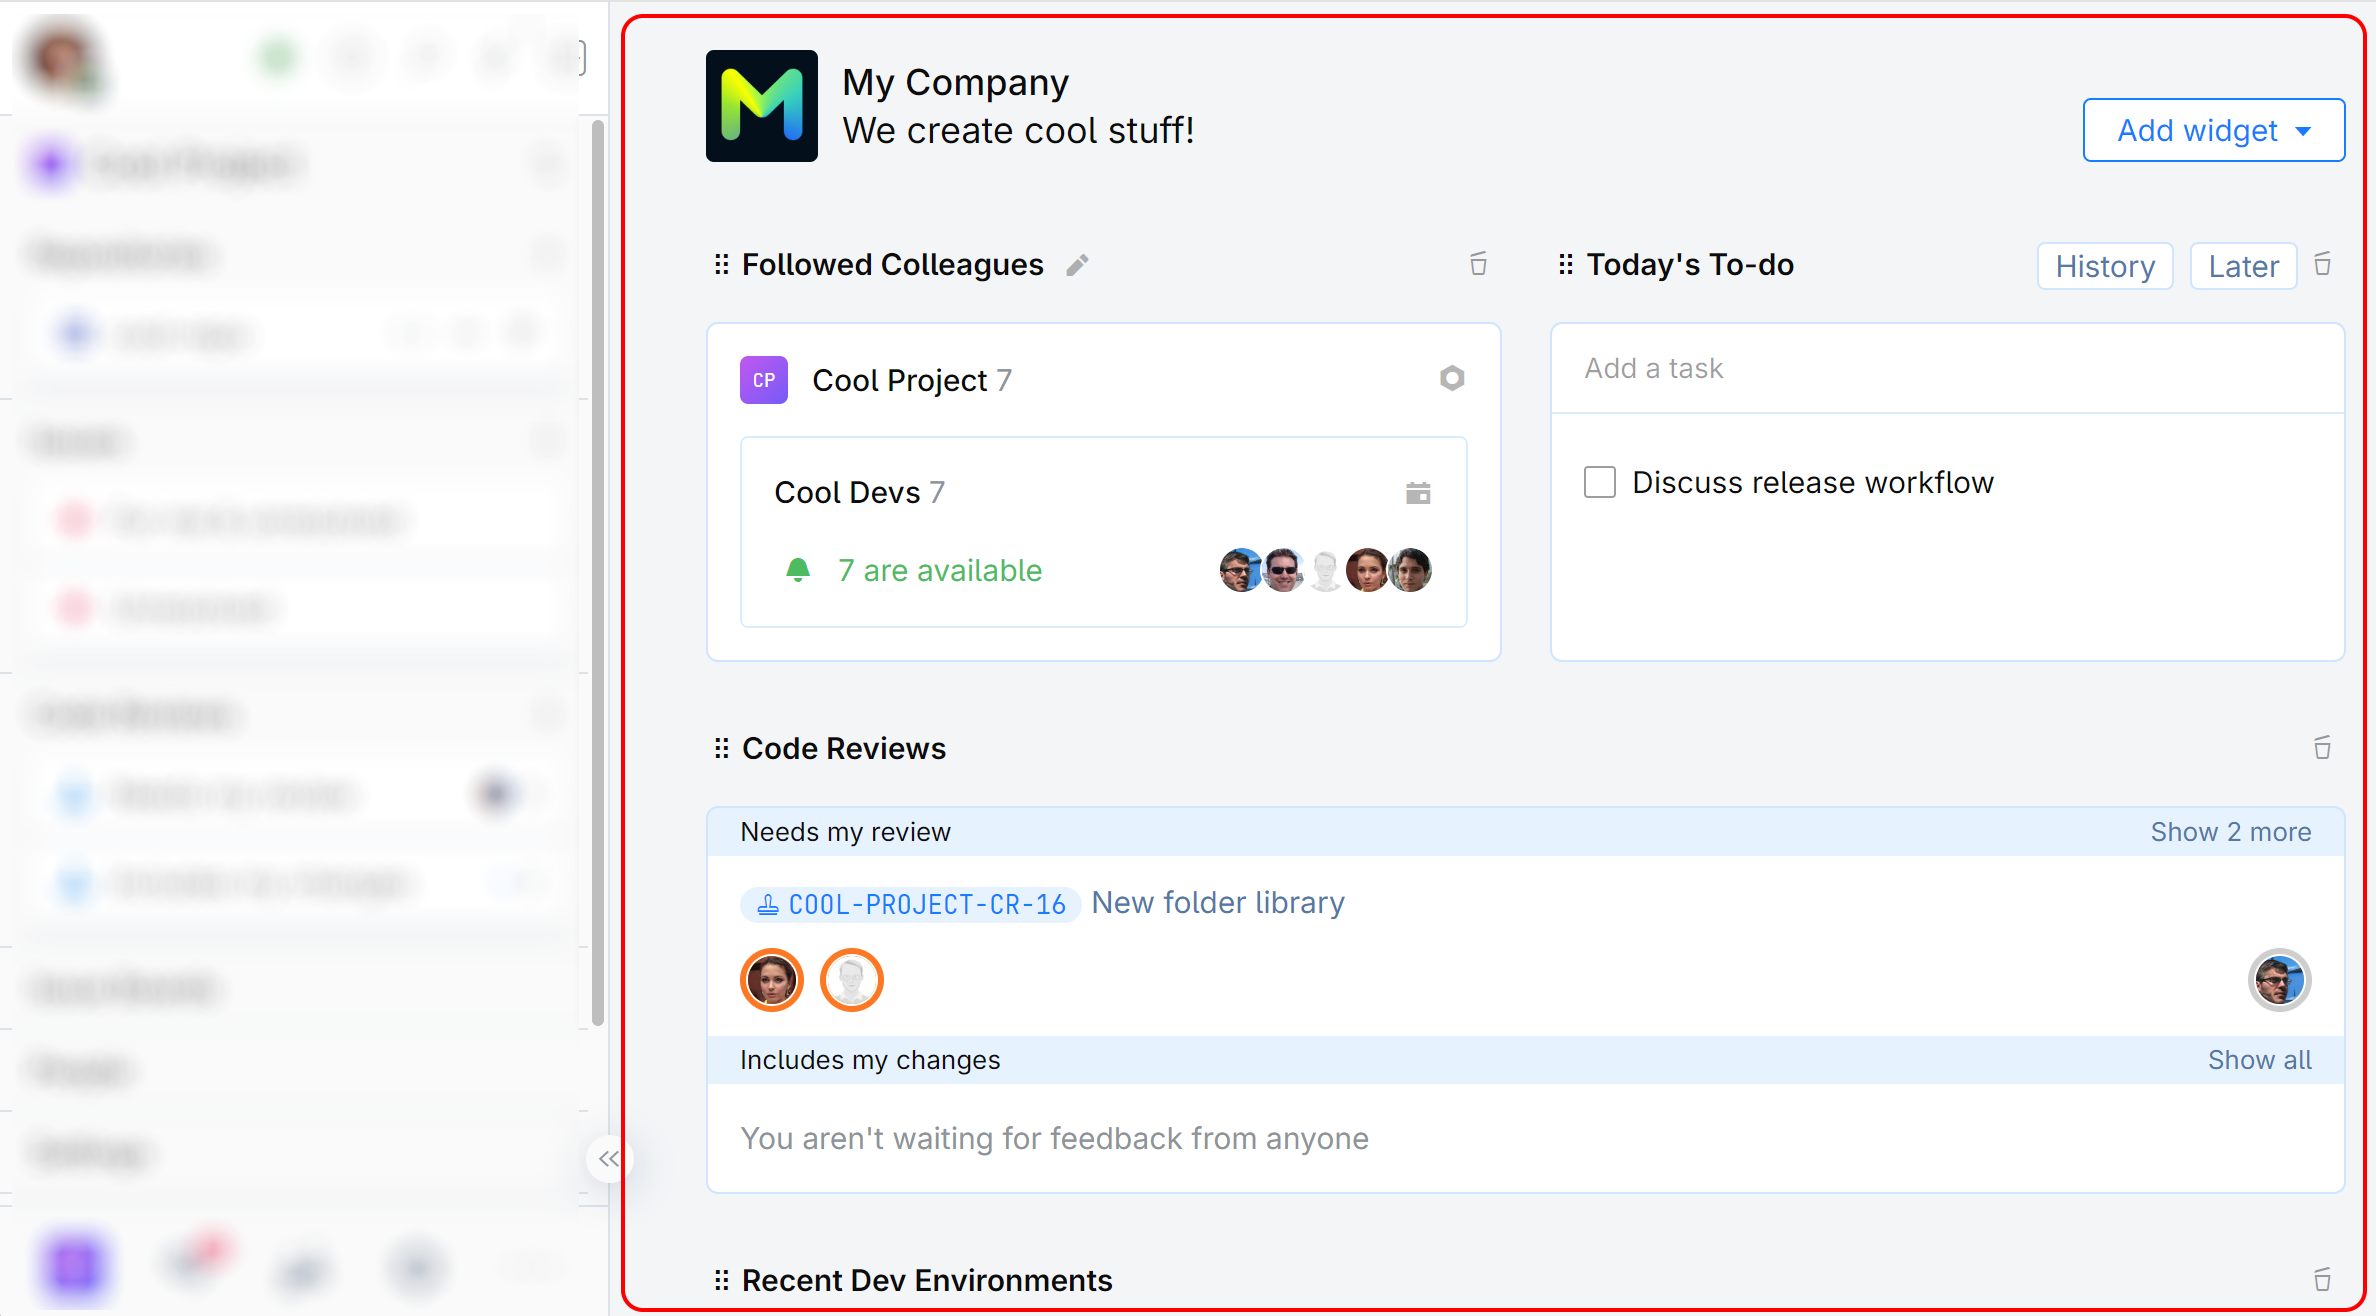The height and width of the screenshot is (1316, 2376).
Task: Click the Add a task input field
Action: click(1946, 368)
